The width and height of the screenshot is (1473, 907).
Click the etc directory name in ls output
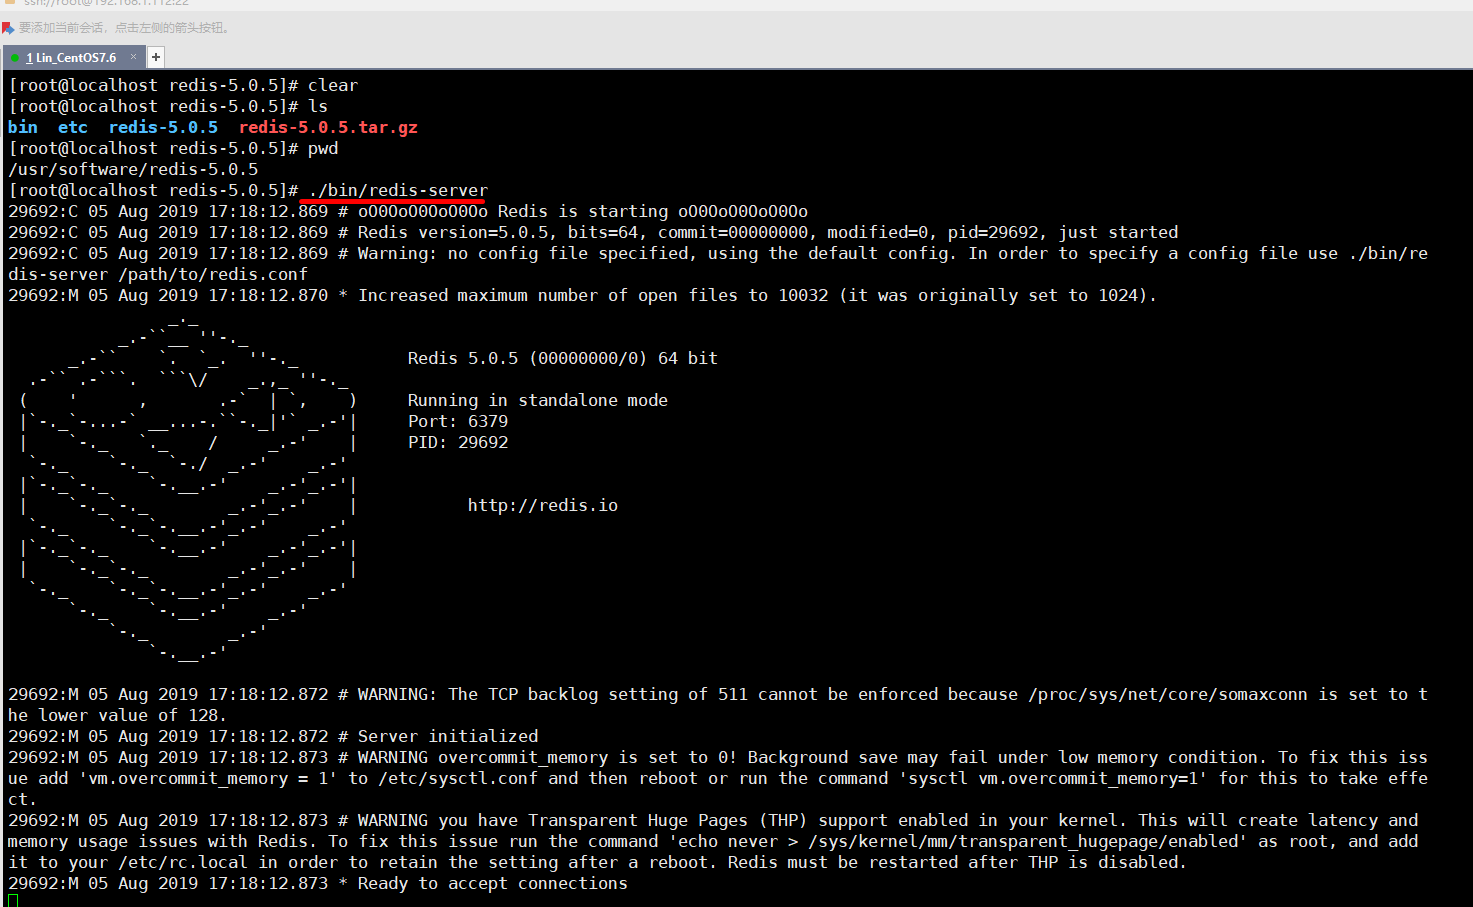pos(71,127)
